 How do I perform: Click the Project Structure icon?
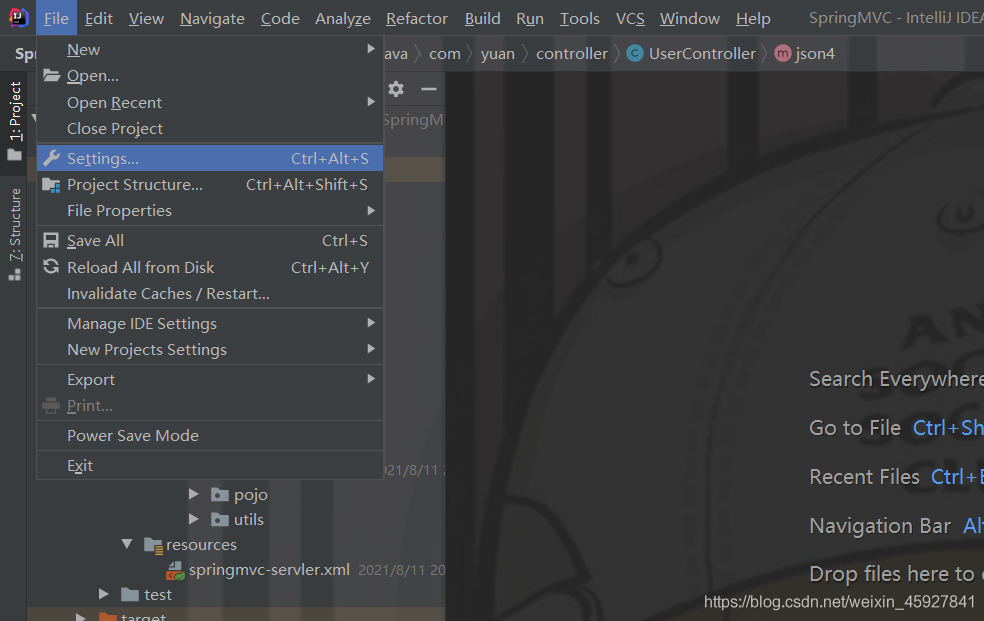tap(51, 185)
